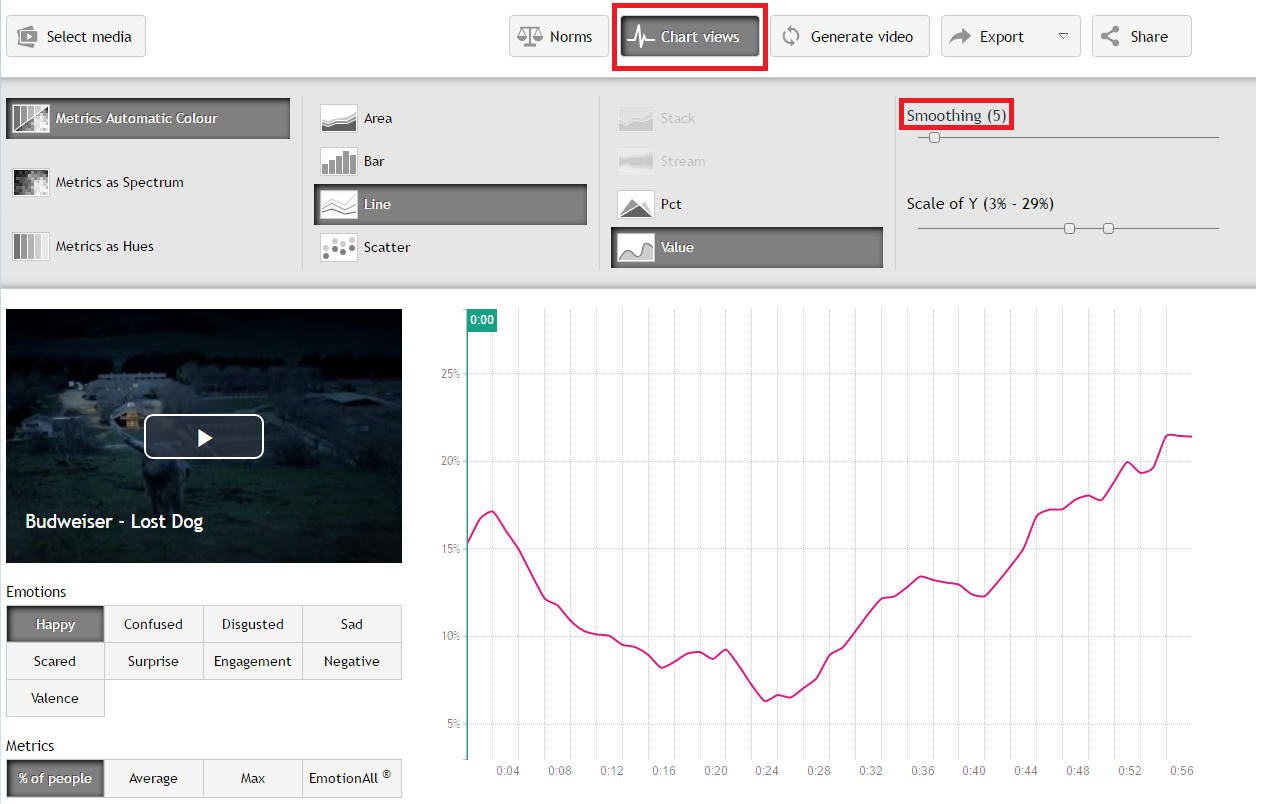Click the Smoothing (5) label
This screenshot has height=804, width=1278.
(956, 115)
